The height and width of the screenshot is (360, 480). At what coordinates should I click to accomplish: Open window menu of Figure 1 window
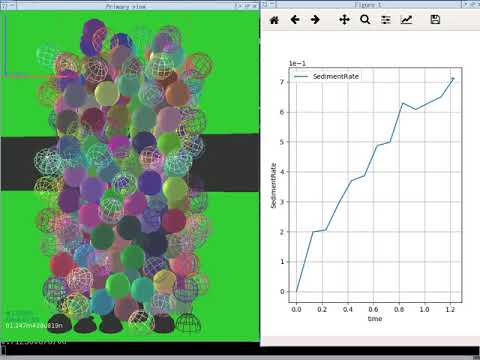click(264, 4)
